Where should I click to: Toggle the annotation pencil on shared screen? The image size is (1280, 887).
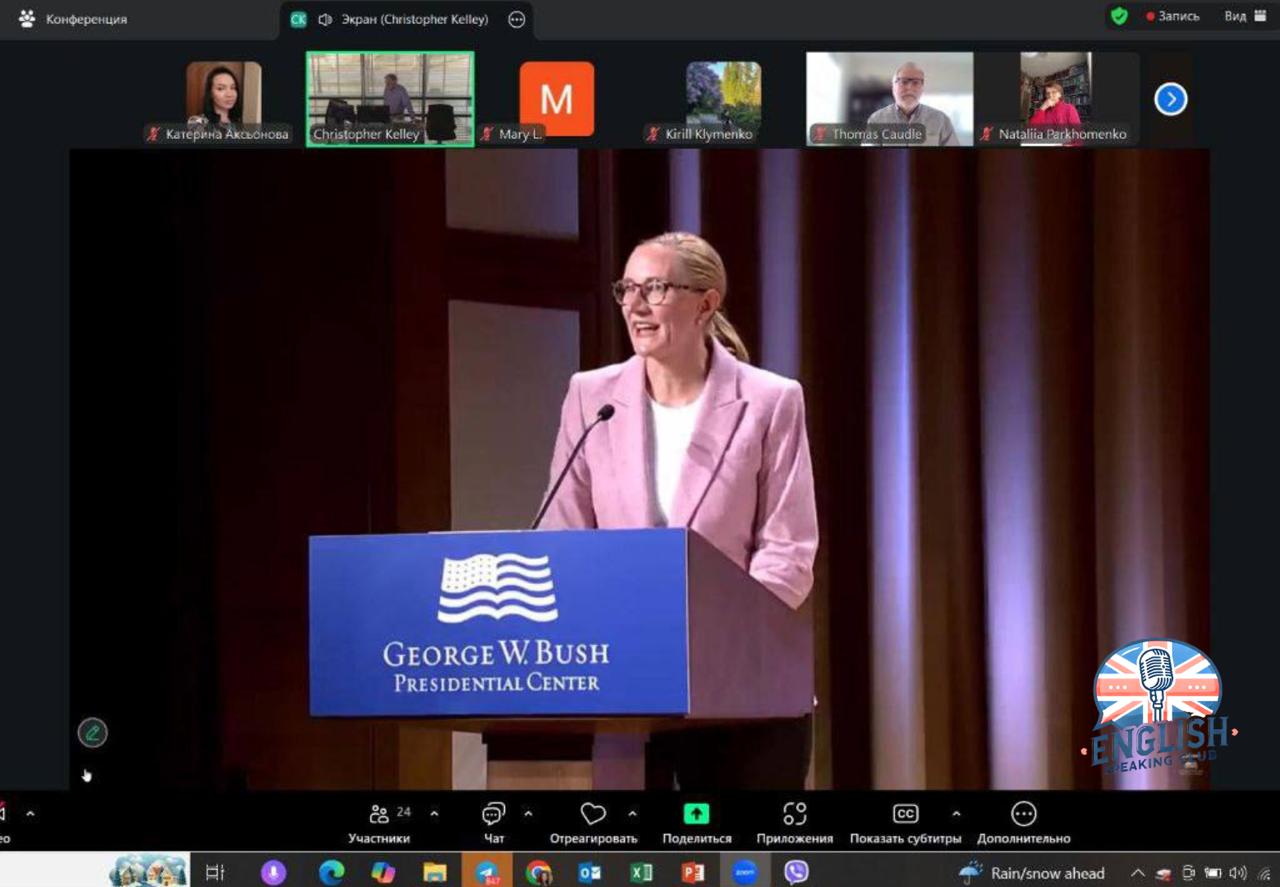coord(92,733)
